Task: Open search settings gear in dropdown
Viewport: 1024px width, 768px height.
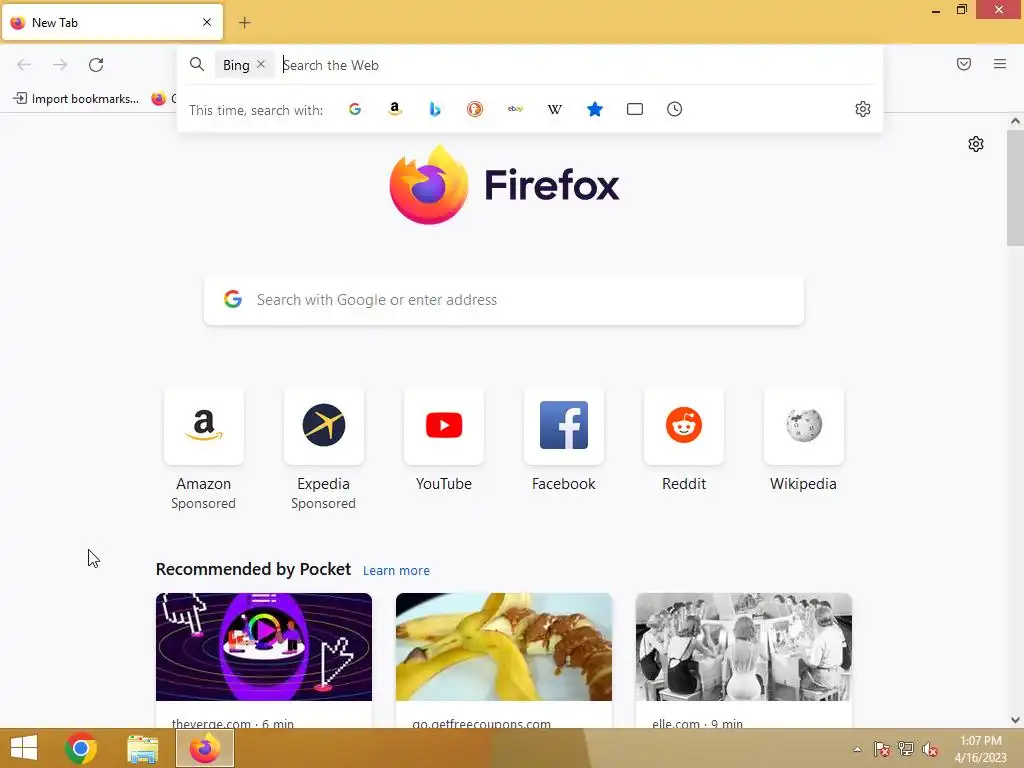Action: pyautogui.click(x=863, y=109)
